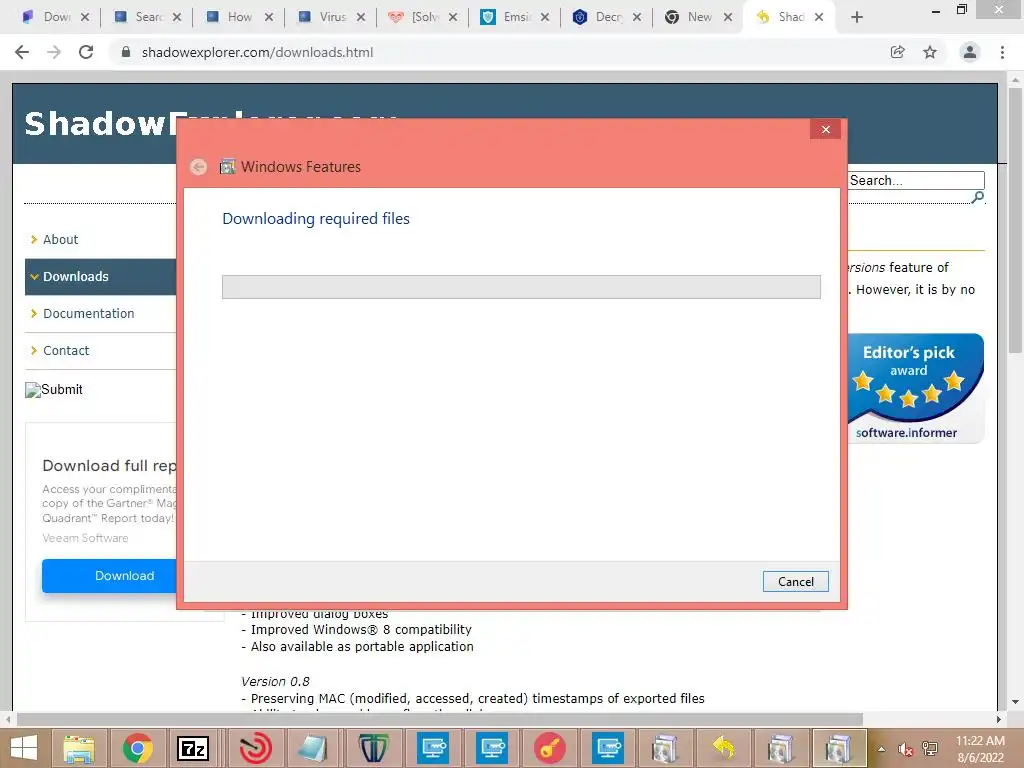Click 'Version 0.8' text
Image resolution: width=1024 pixels, height=768 pixels.
(x=275, y=682)
